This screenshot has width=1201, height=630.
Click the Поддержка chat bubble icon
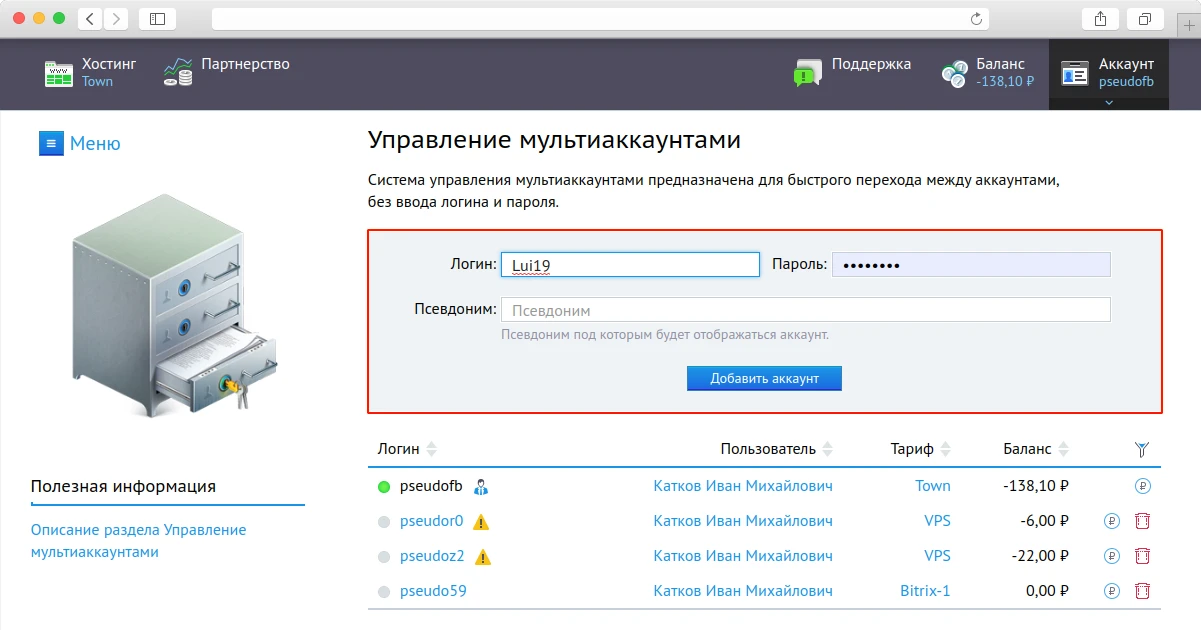coord(806,71)
